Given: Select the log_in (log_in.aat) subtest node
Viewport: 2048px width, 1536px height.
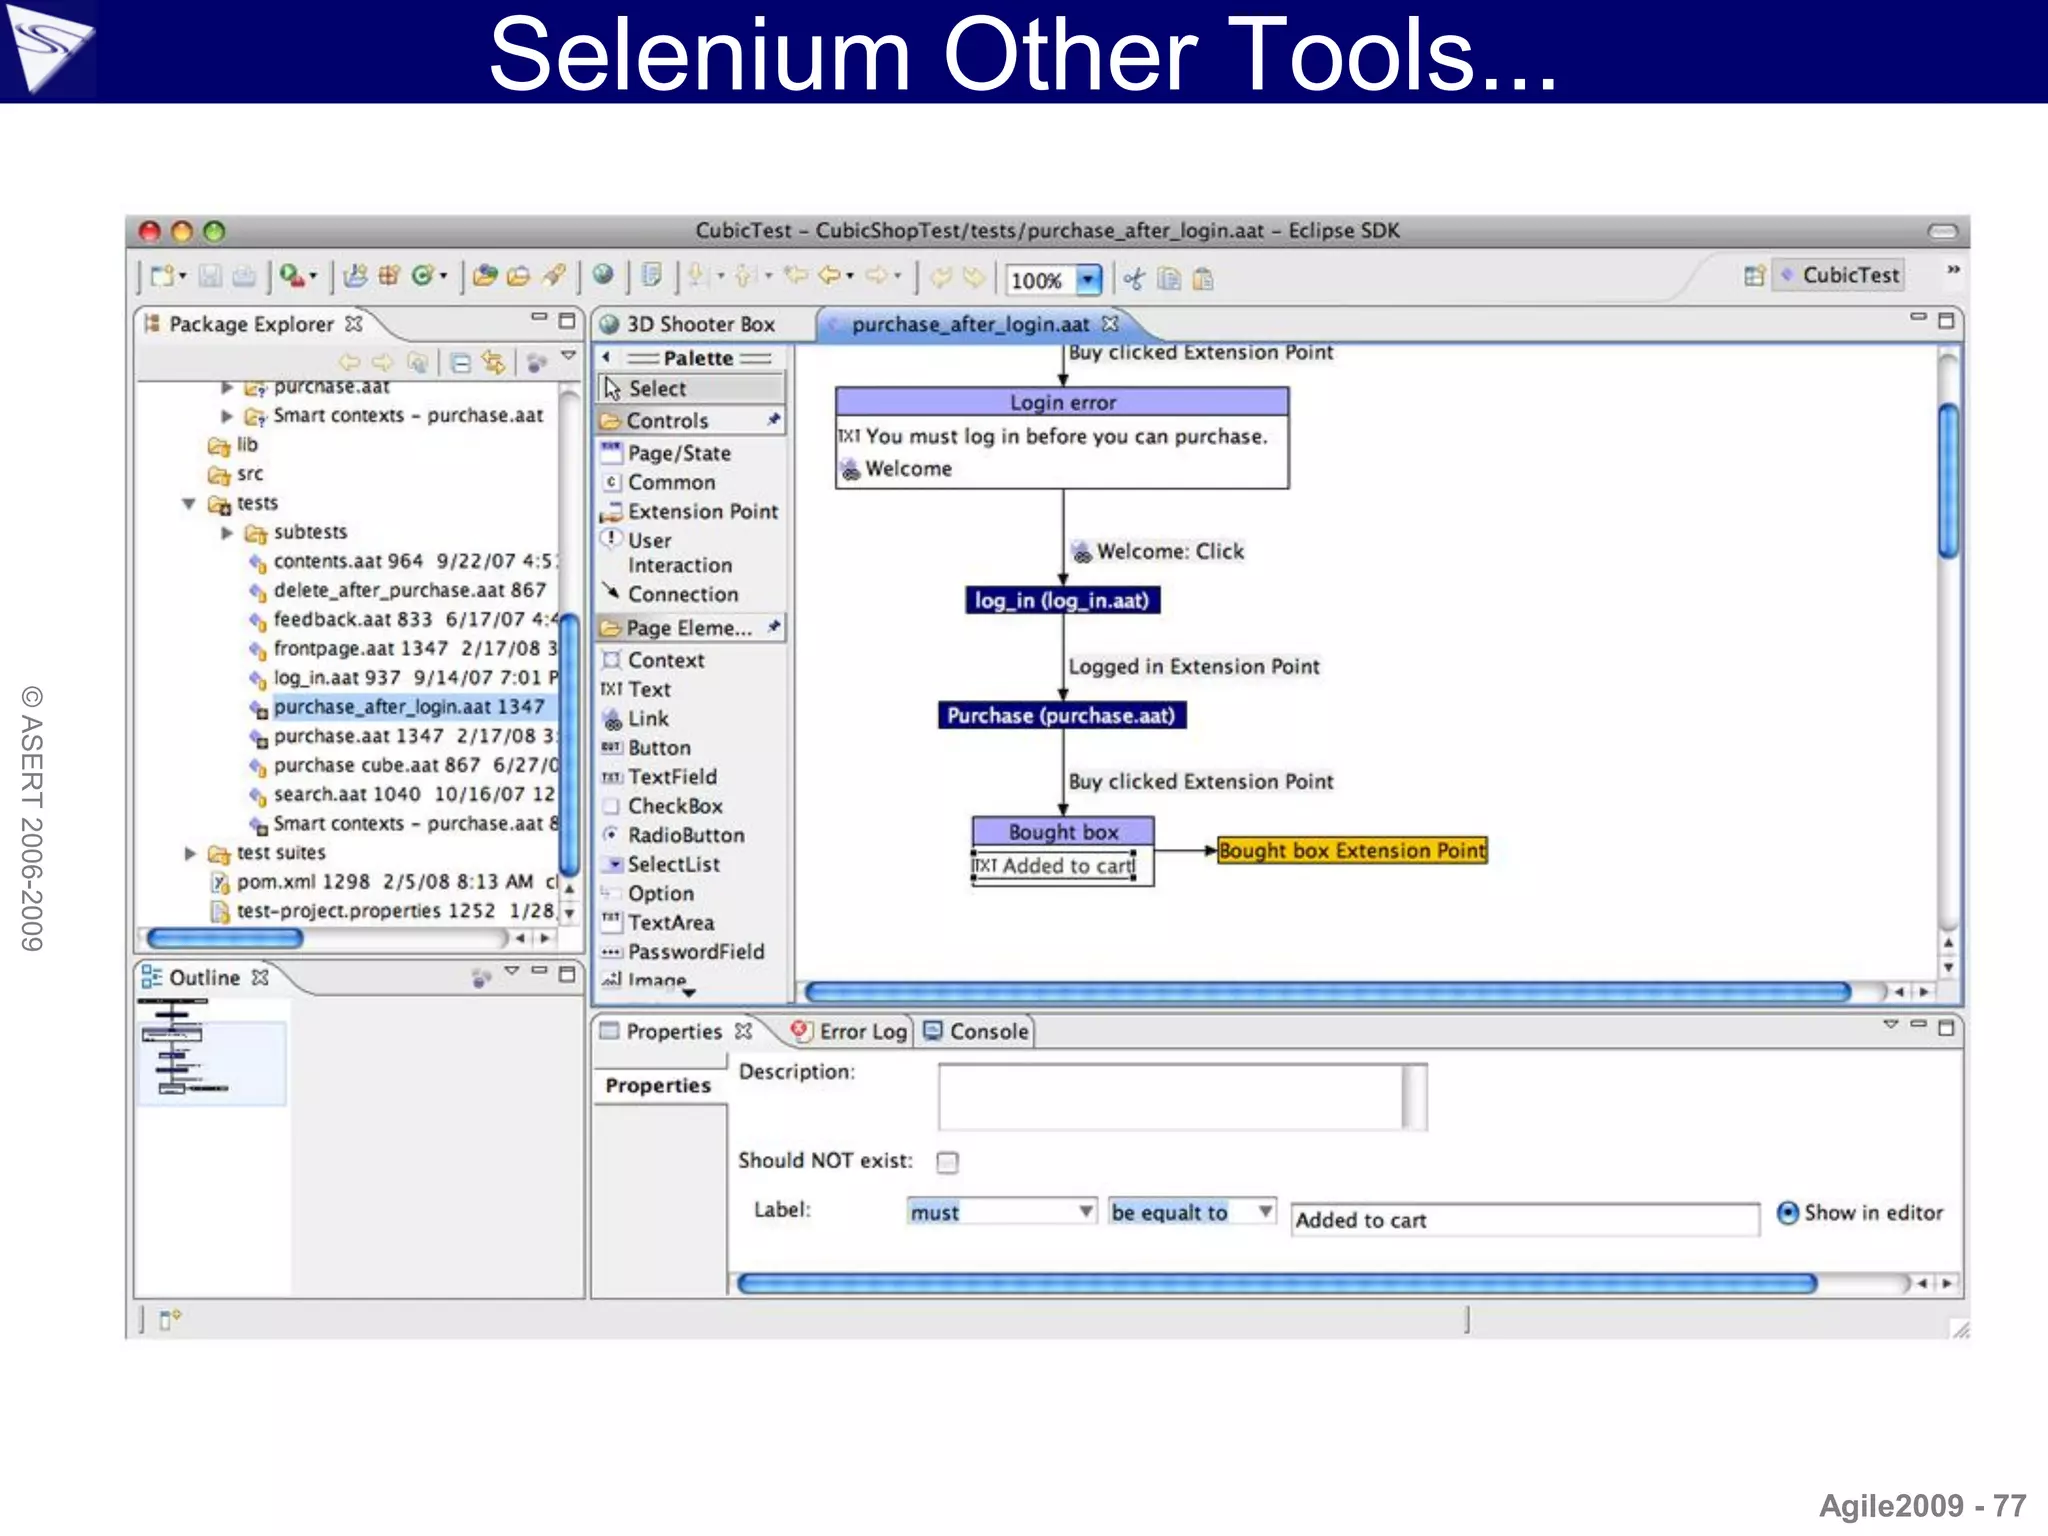Looking at the screenshot, I should (x=1062, y=600).
